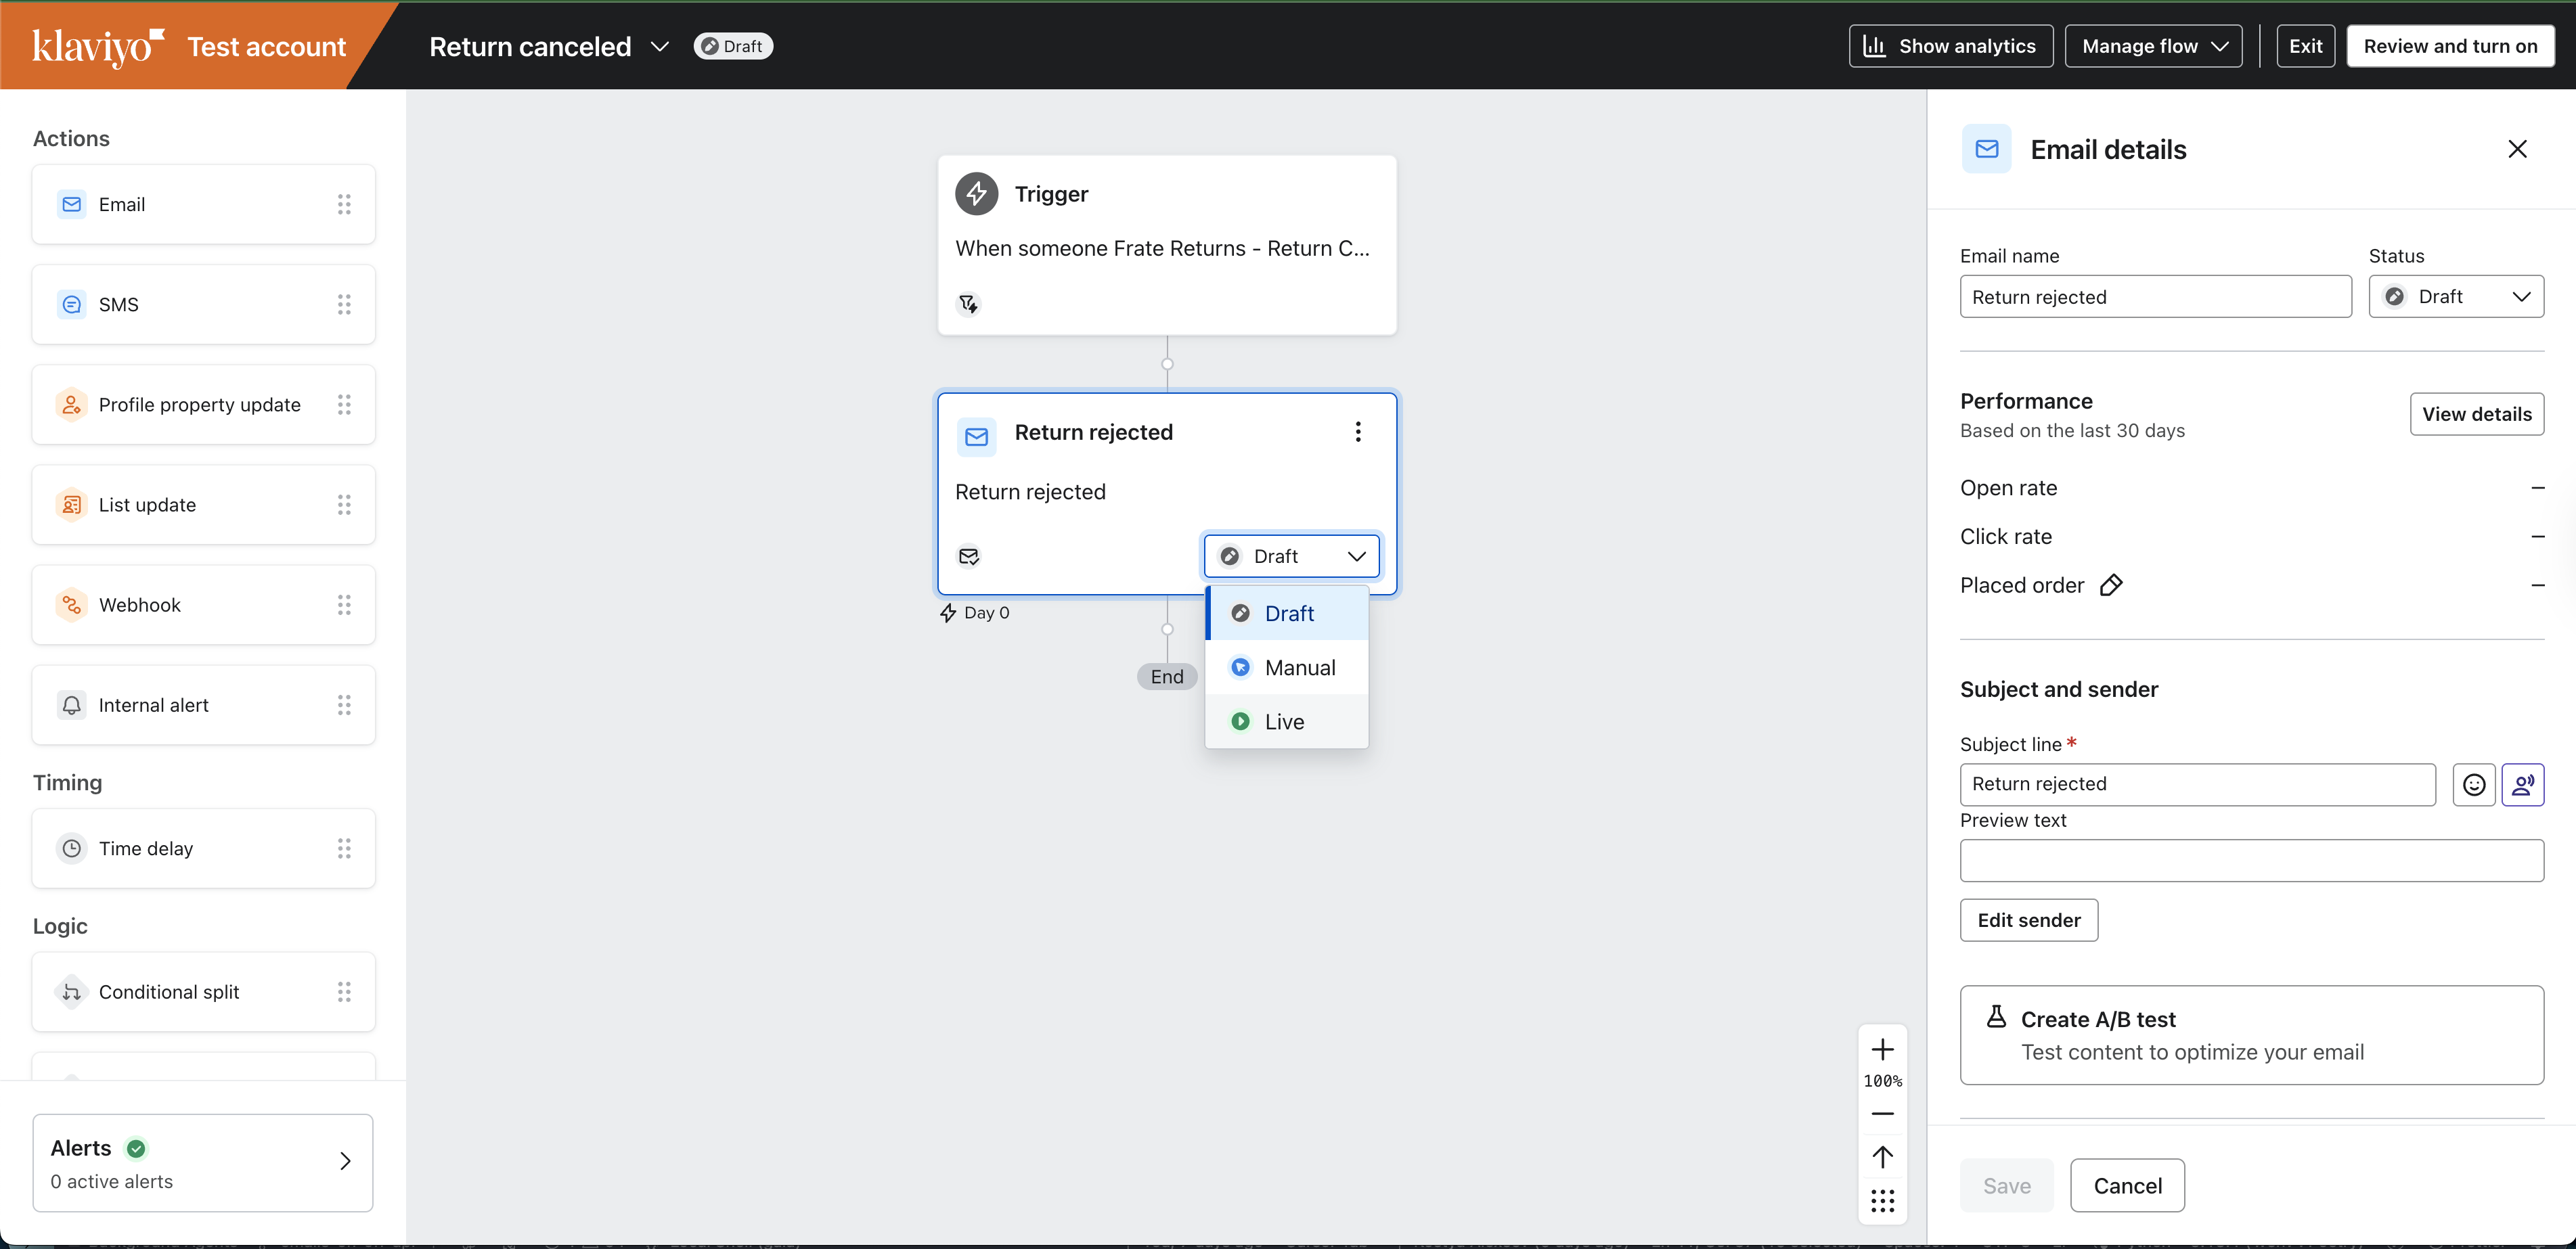Click the emoji picker icon
Screen dimensions: 2576x1249
[2473, 785]
